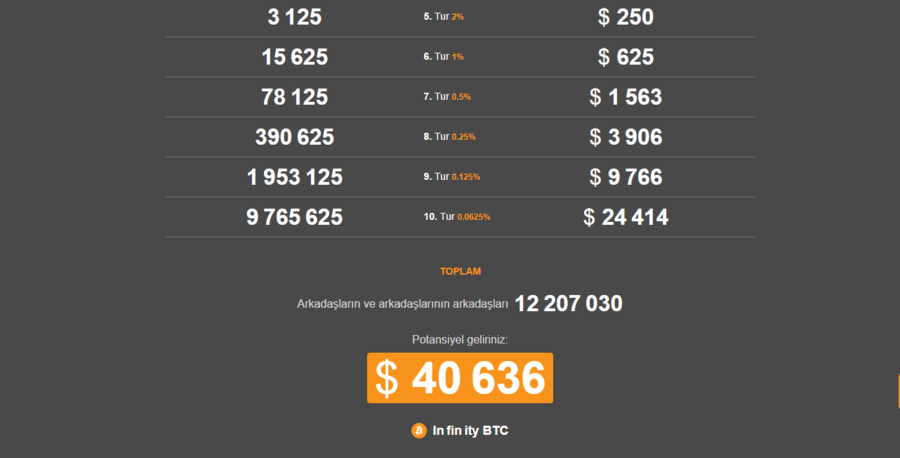Click the 9. Tur 0.125% label

coord(452,177)
